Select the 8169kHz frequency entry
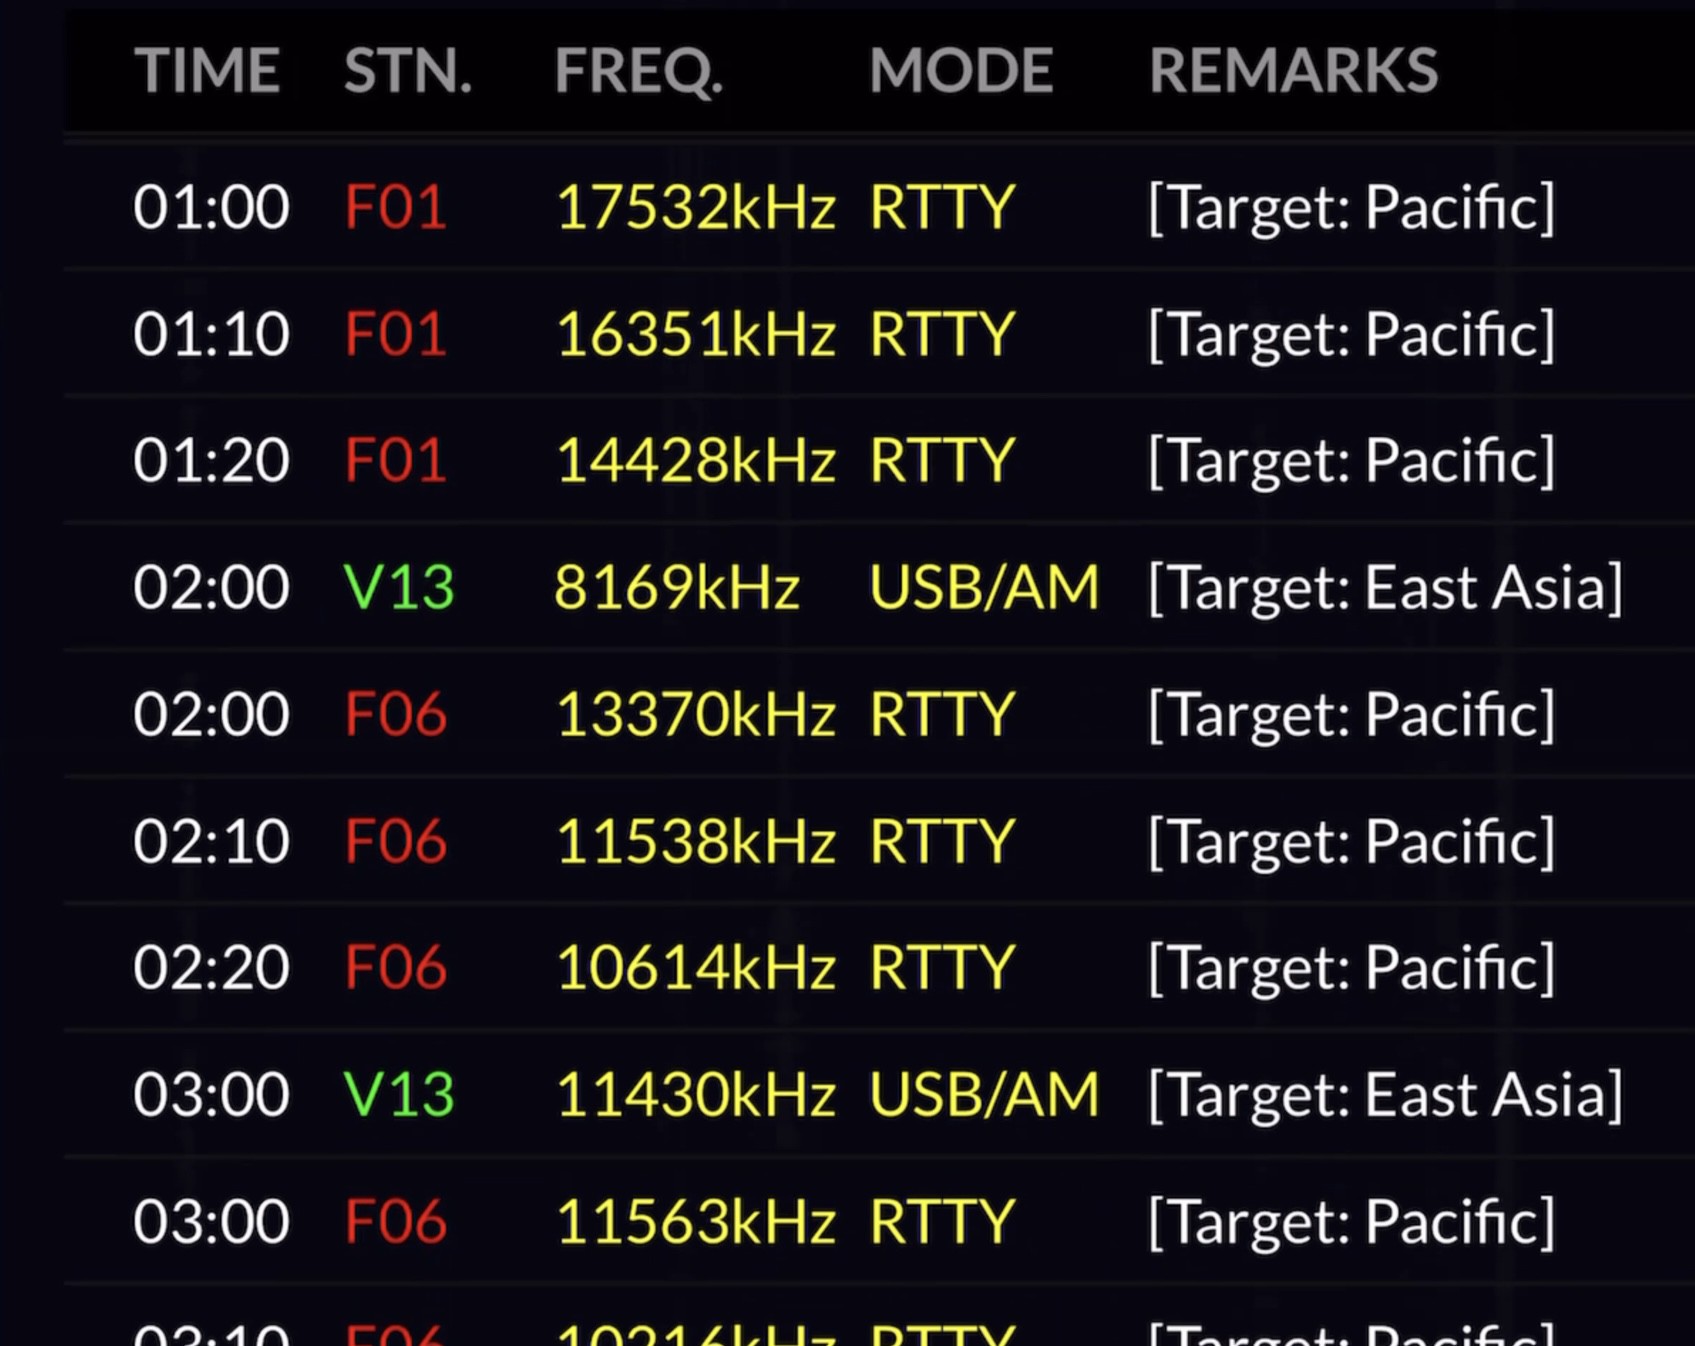The height and width of the screenshot is (1346, 1695). [x=677, y=587]
